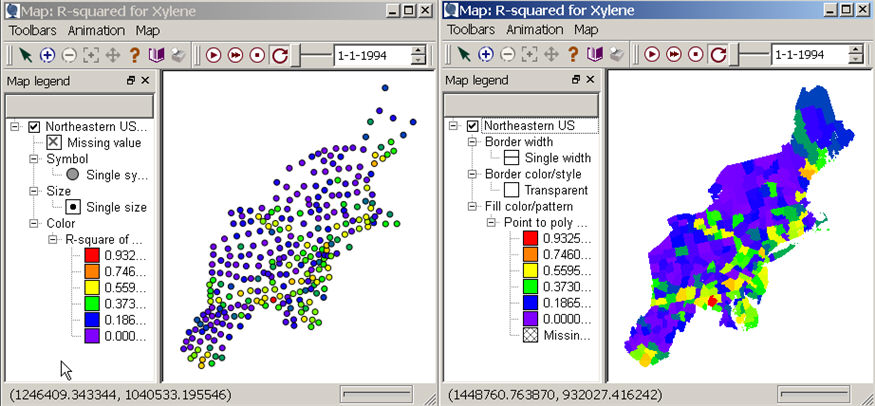Screen dimensions: 875x406
Task: Select the arrow pointer tool in left window
Action: click(x=17, y=55)
